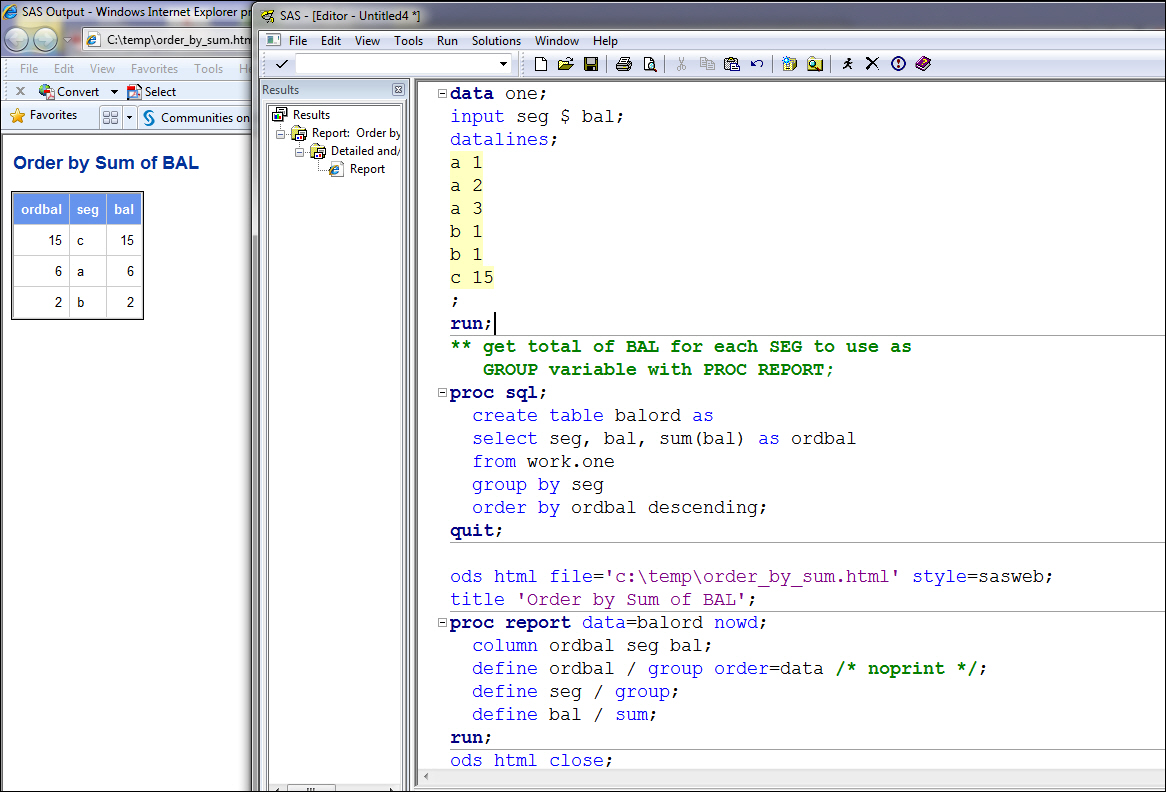Collapse the 'Detailed and/' tree node
This screenshot has height=792, width=1166.
(300, 151)
